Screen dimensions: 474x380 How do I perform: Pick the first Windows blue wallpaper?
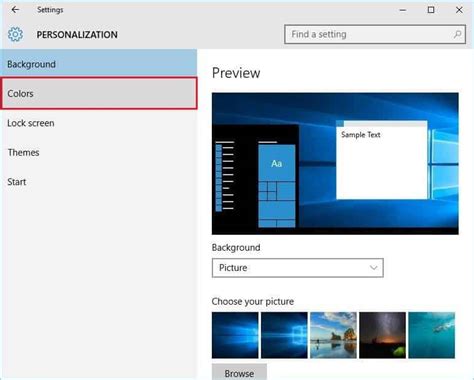pyautogui.click(x=235, y=335)
